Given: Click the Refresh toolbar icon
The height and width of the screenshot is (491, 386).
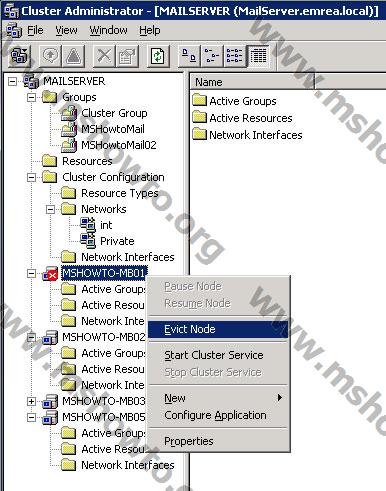Looking at the screenshot, I should (x=158, y=56).
